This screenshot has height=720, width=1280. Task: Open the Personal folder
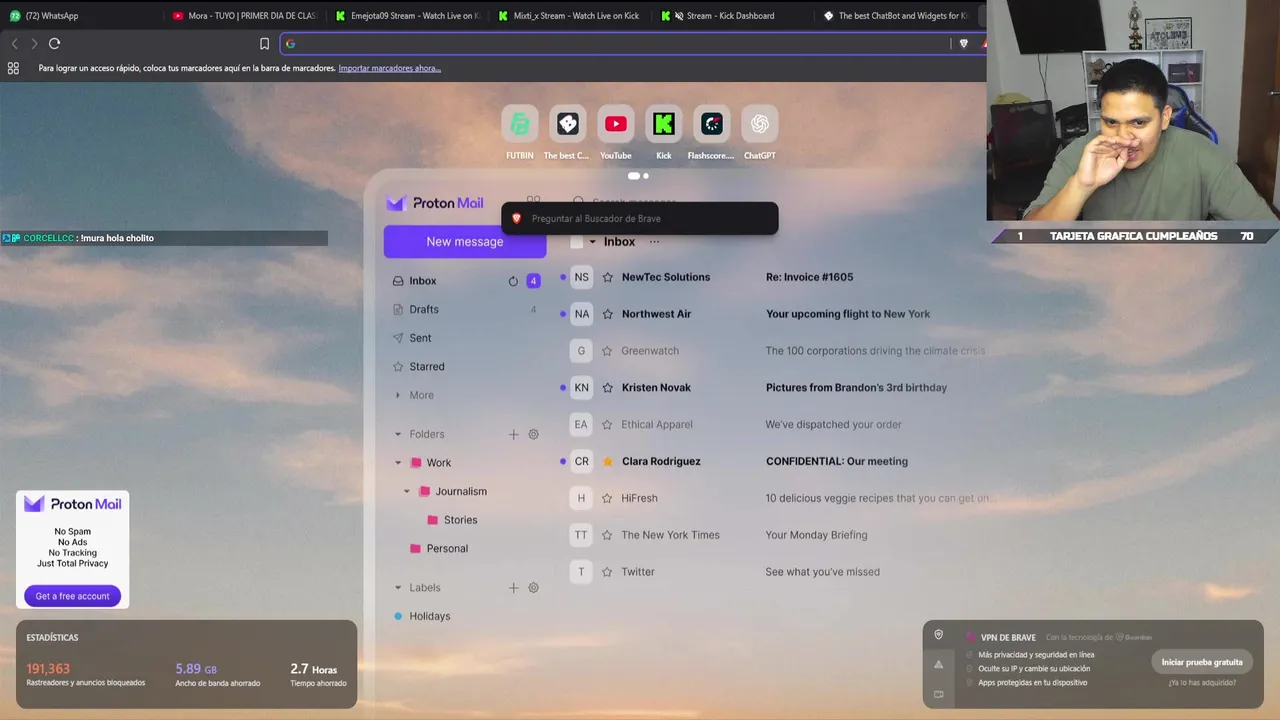447,548
